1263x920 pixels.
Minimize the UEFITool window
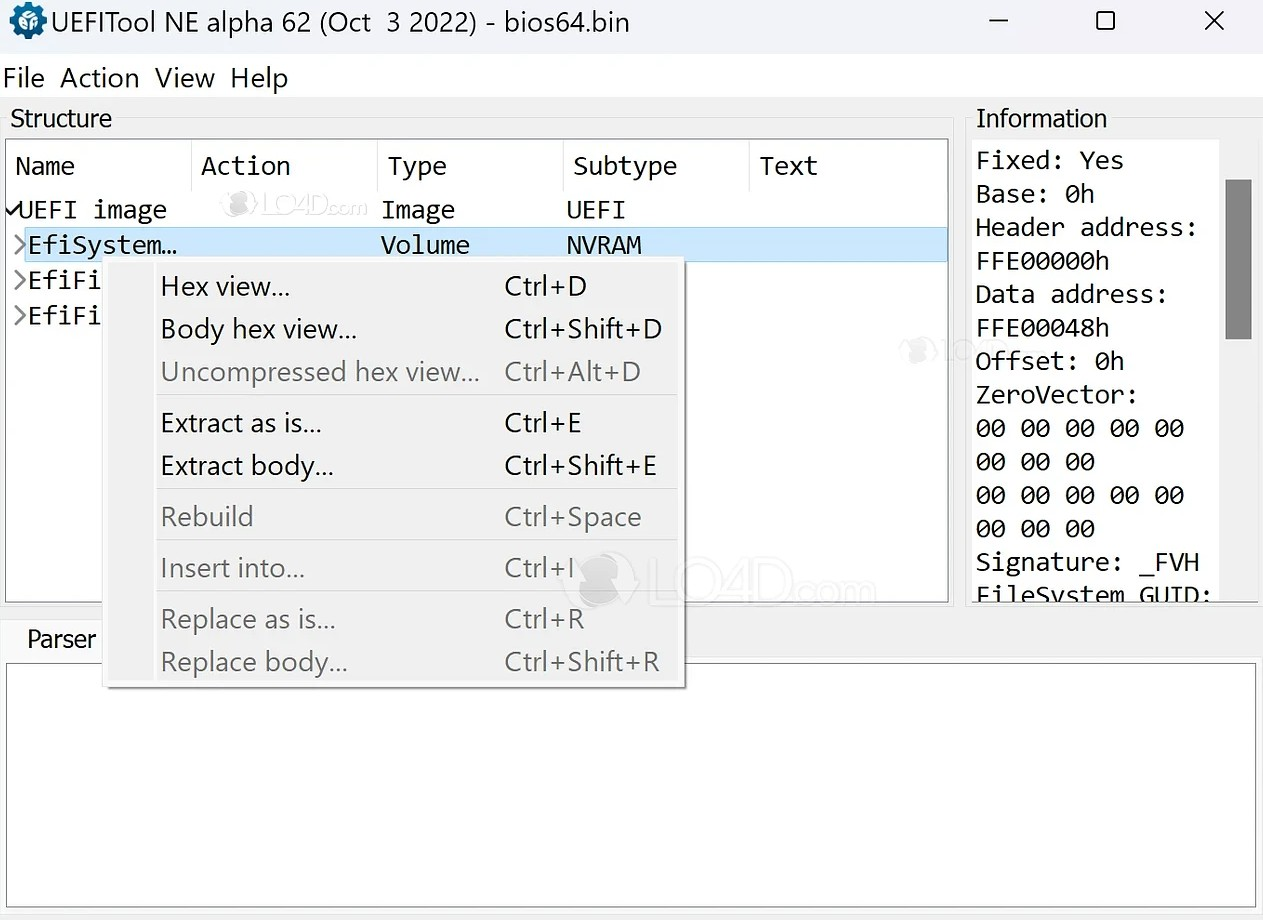pos(997,21)
